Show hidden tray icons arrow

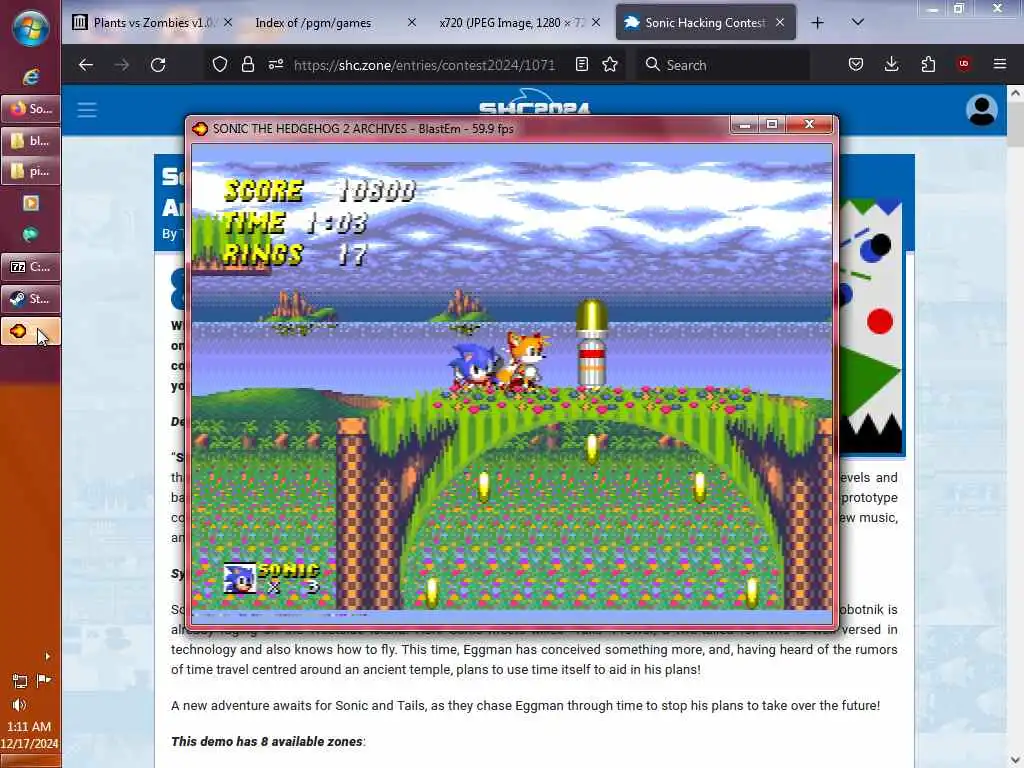click(47, 656)
